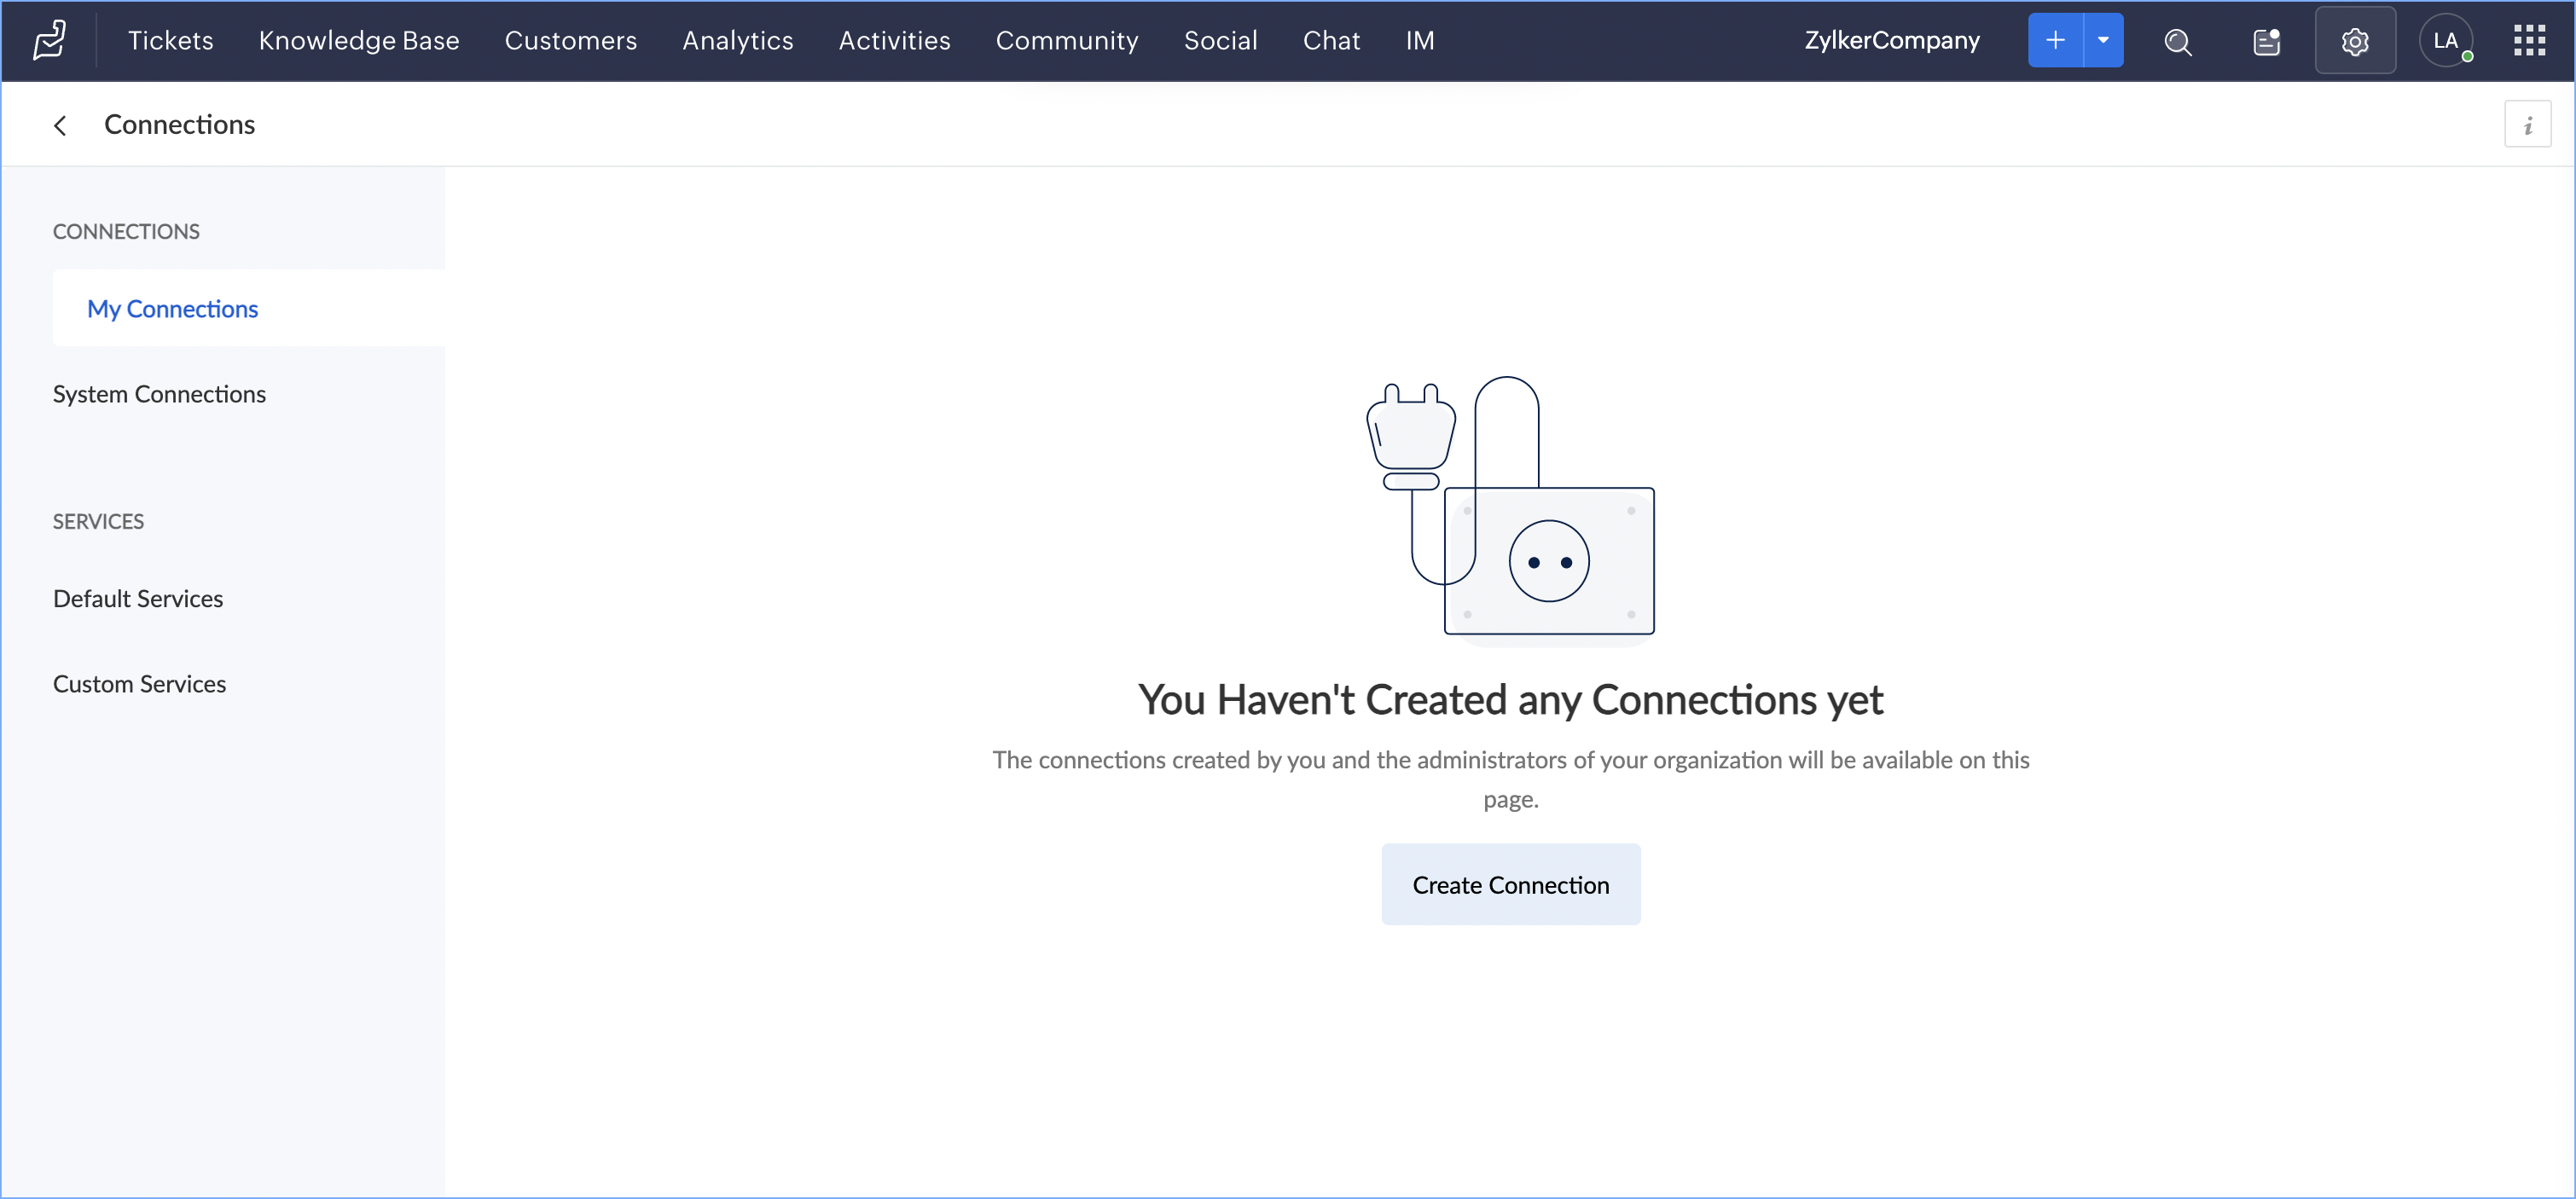Go to Analytics tab

(x=738, y=40)
